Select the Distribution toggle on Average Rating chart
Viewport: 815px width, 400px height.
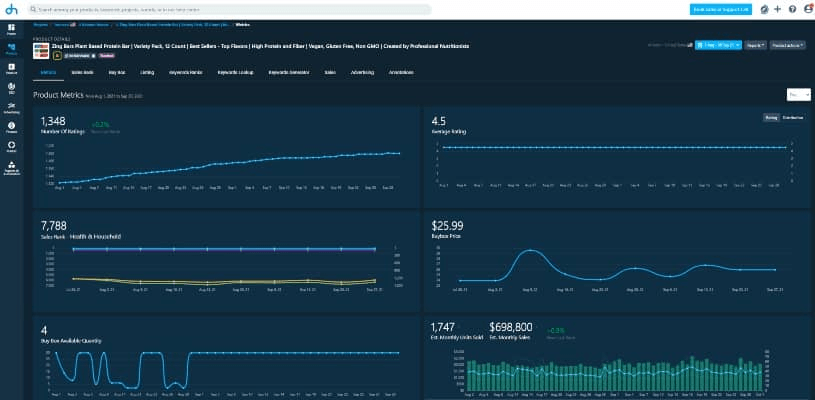tap(793, 118)
